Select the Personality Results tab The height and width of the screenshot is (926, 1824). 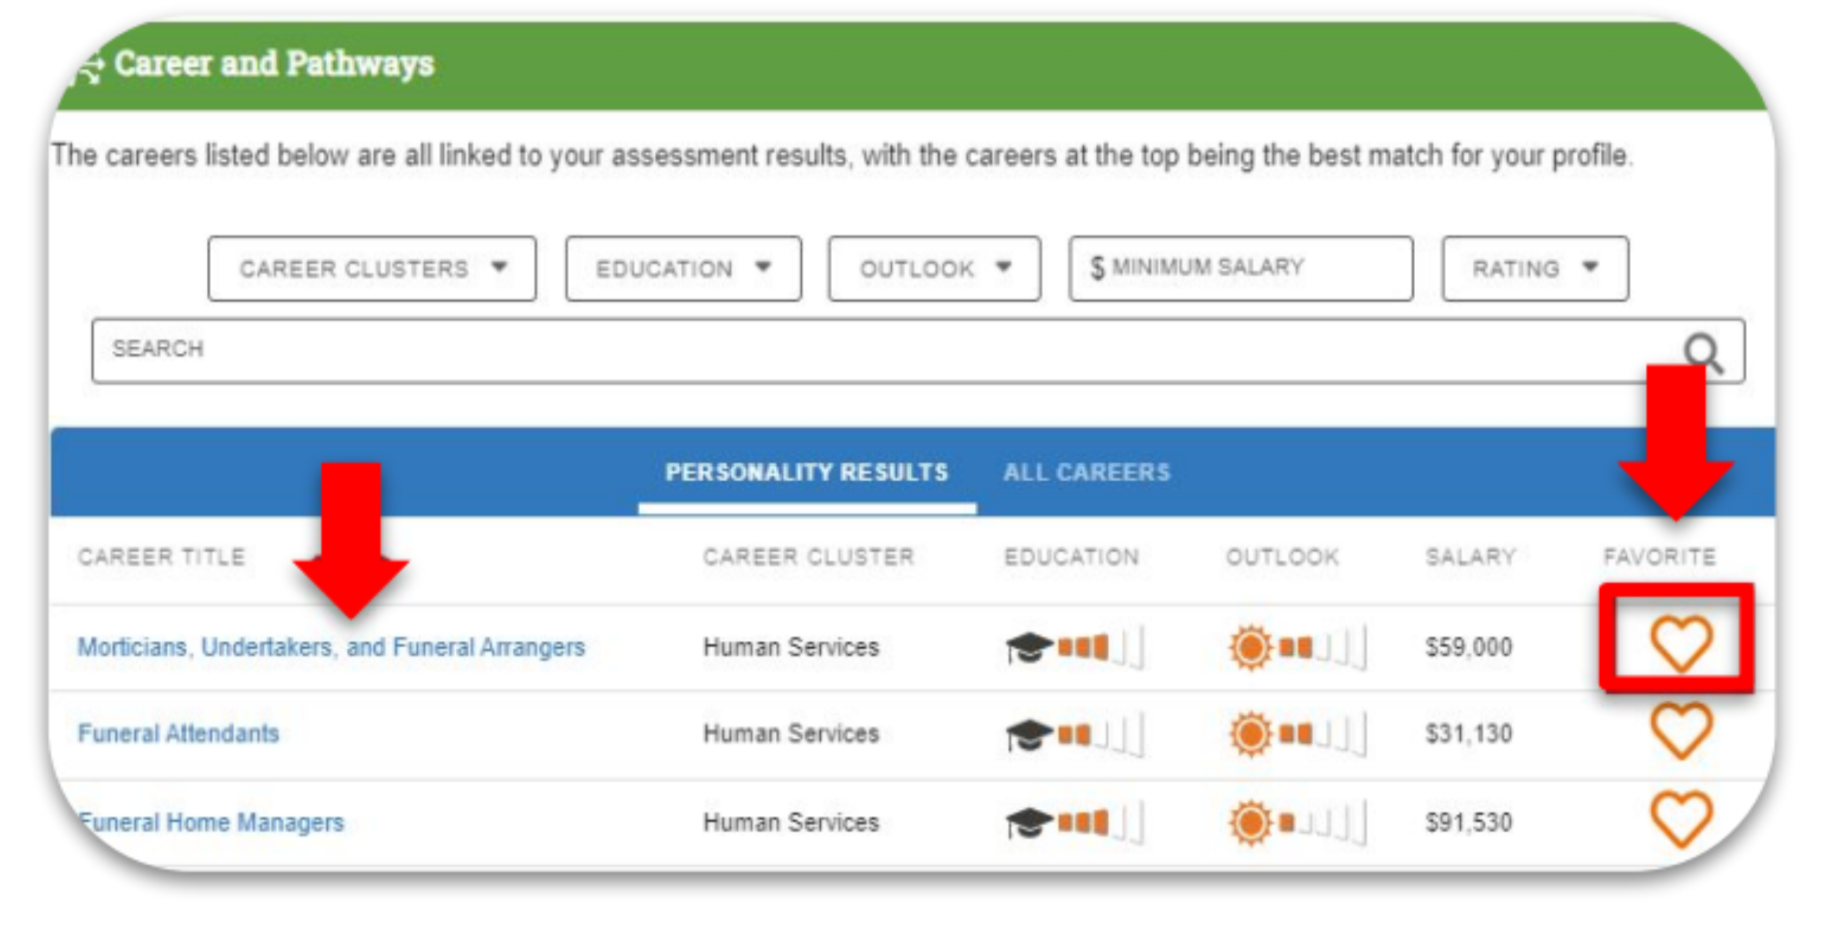[806, 472]
